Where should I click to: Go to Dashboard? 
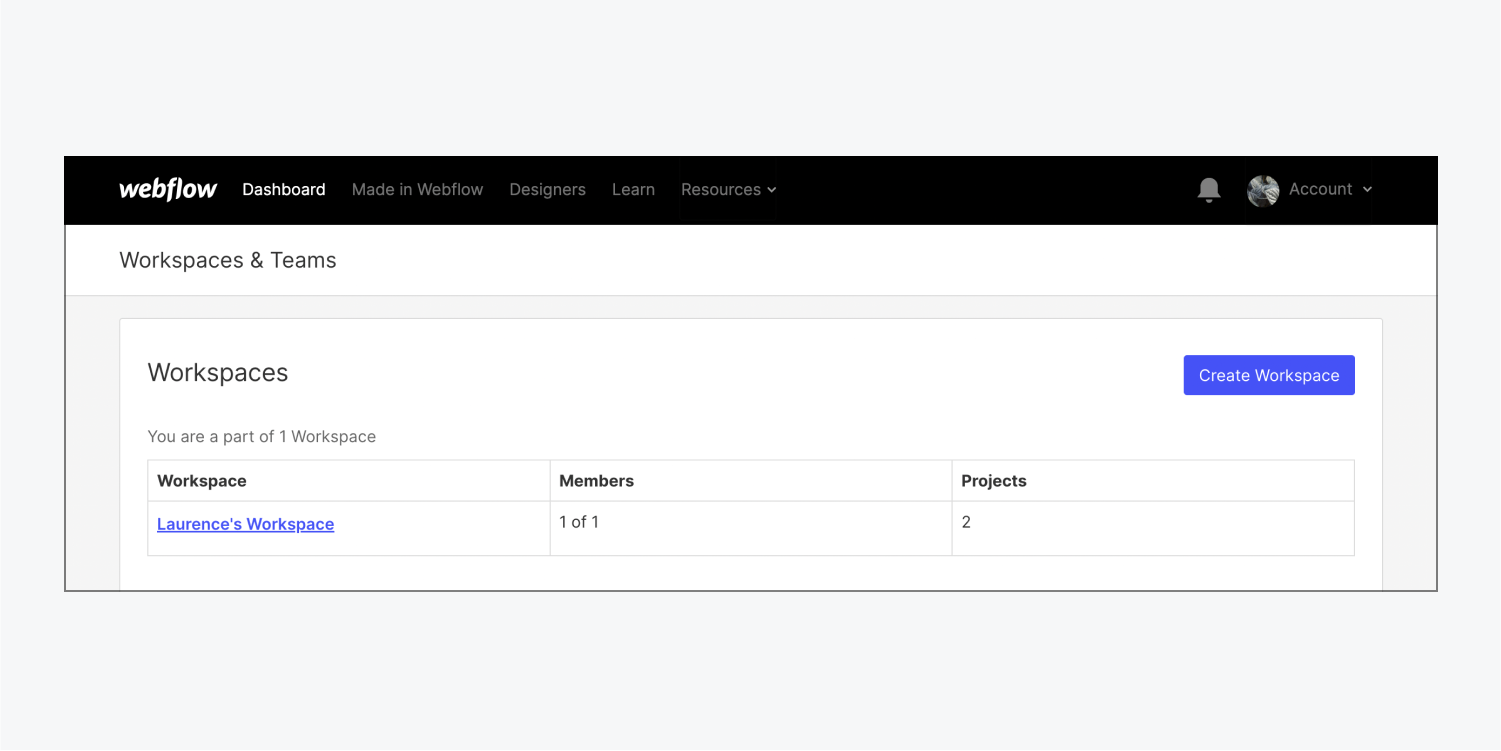pyautogui.click(x=284, y=189)
